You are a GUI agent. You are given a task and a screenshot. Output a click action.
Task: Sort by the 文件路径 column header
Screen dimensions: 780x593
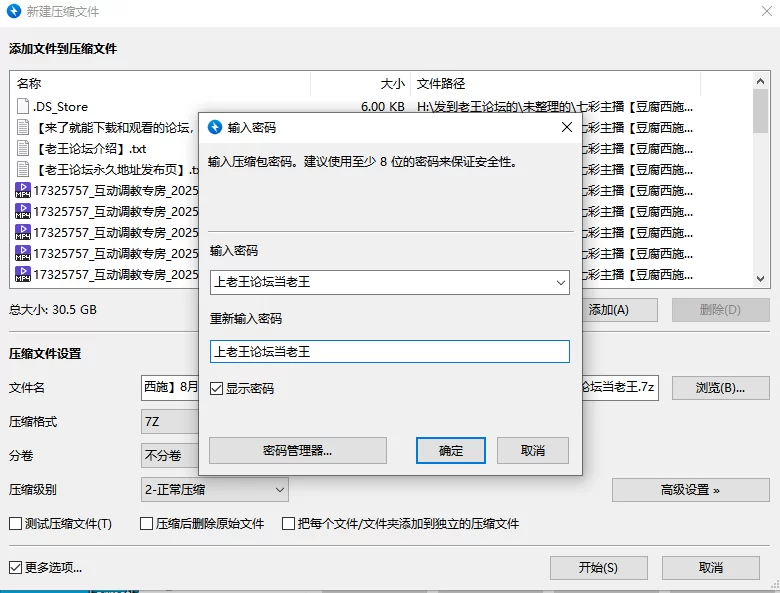coord(555,84)
